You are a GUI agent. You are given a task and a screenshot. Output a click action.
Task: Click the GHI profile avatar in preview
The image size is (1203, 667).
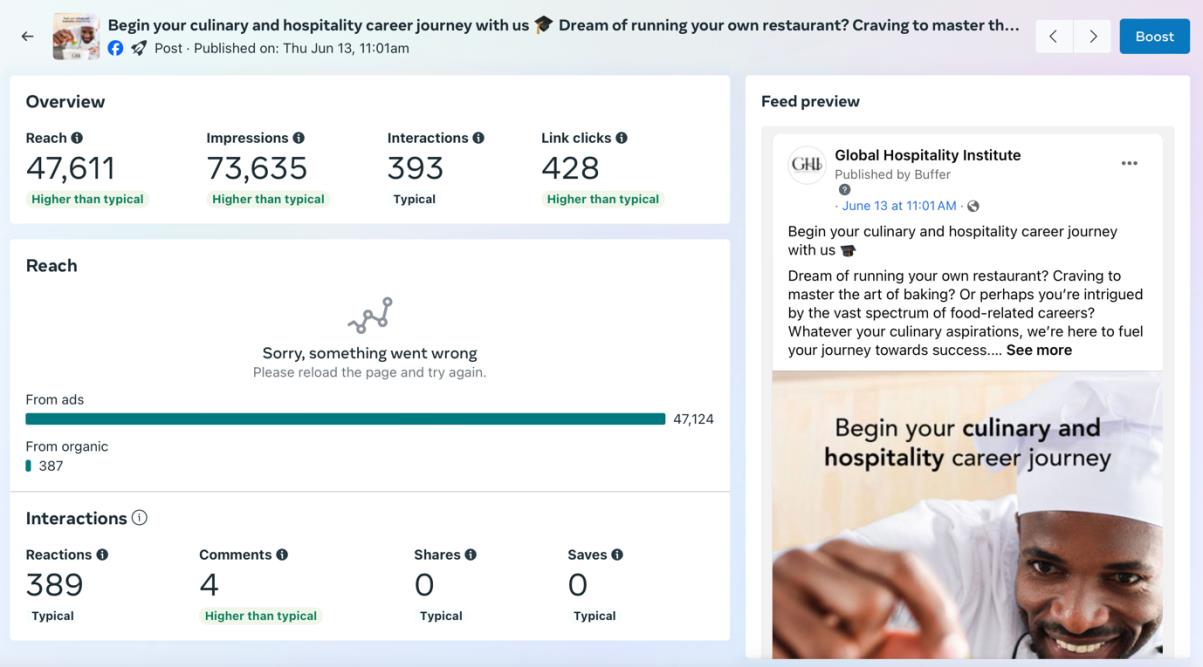807,165
